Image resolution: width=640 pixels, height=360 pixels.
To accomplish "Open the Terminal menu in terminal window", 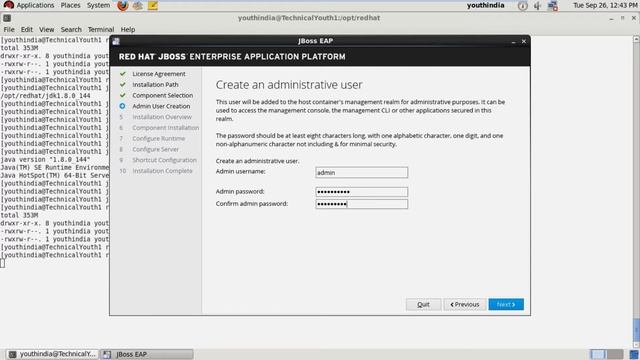I will coord(101,29).
